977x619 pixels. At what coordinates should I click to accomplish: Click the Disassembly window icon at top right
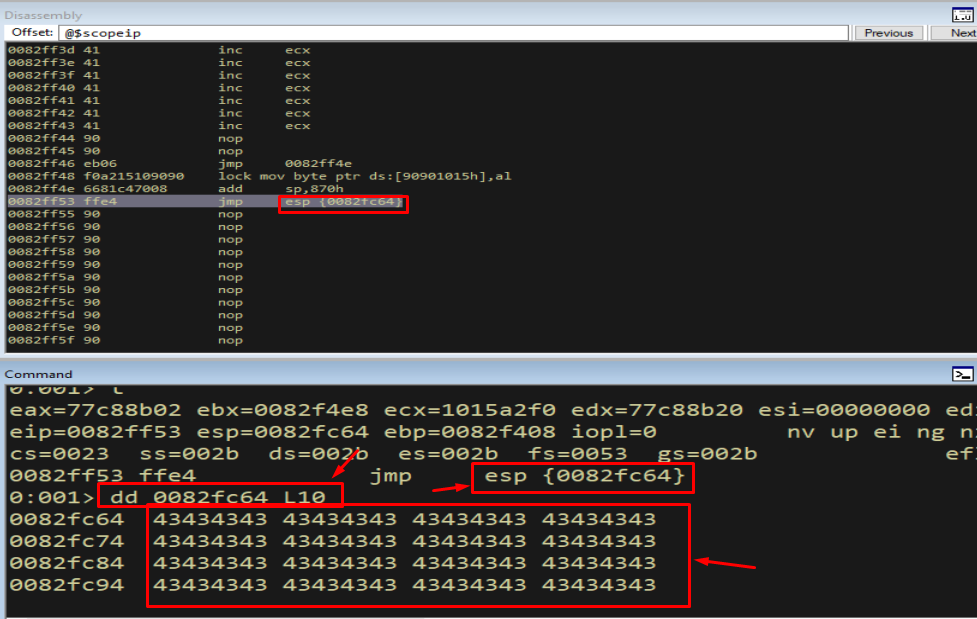point(962,14)
